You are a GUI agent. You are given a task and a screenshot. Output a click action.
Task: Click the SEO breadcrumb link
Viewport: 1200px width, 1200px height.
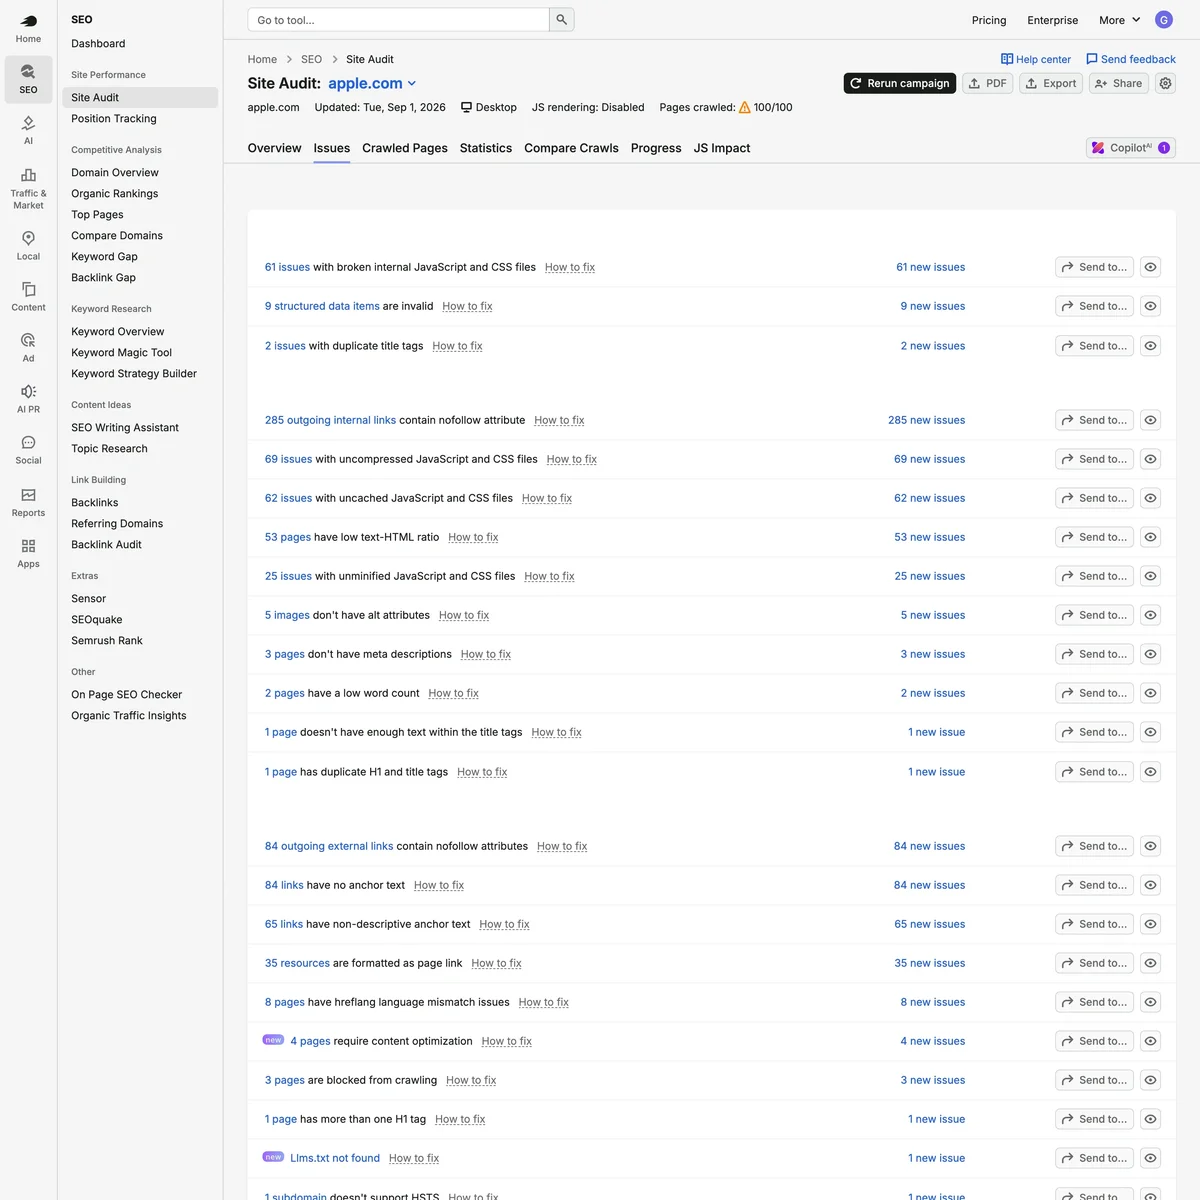[x=311, y=59]
